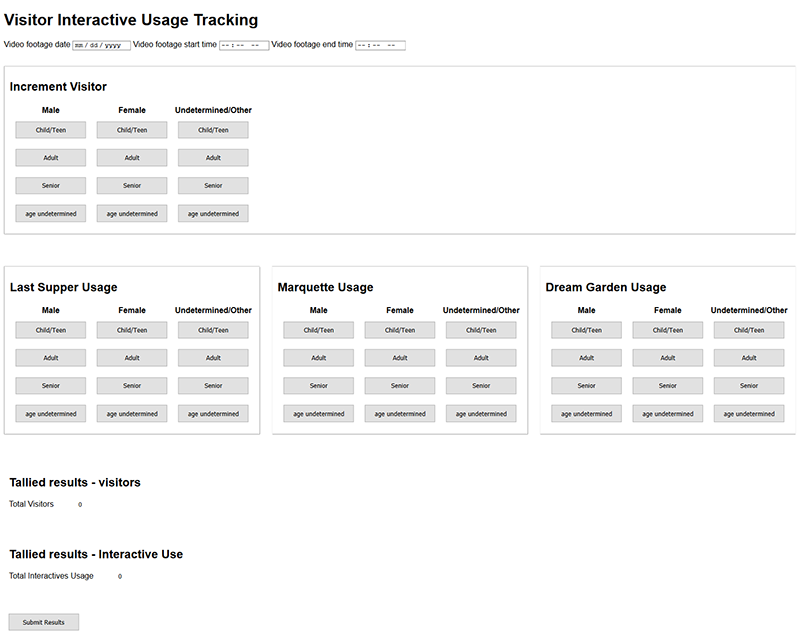Add a Female Adult visitor
Screen dimensions: 800x639
click(132, 158)
